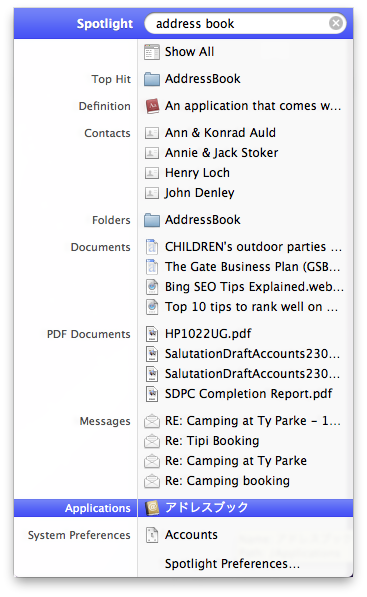The image size is (367, 597).
Task: Click contact card icon for Henry Loch
Action: 152,173
